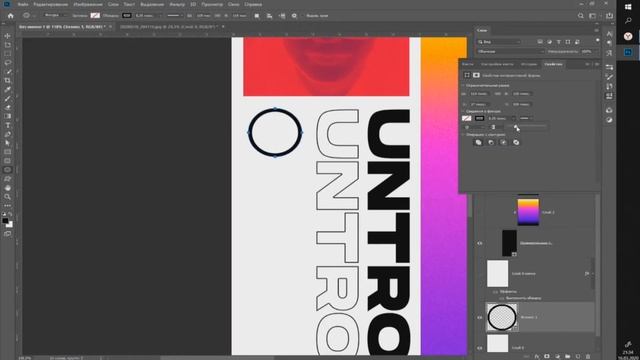Open stroke line style dropdown in options bar
This screenshot has width=640, height=360.
coord(175,16)
